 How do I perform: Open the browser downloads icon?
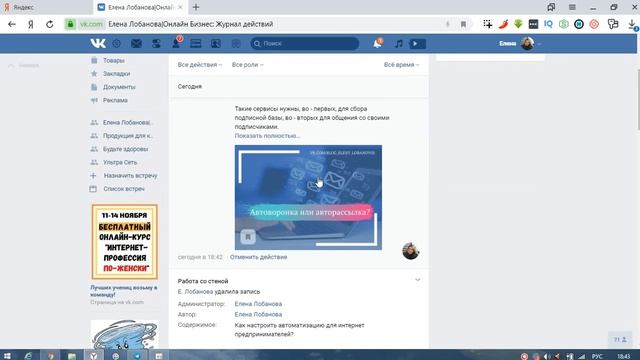(x=632, y=24)
